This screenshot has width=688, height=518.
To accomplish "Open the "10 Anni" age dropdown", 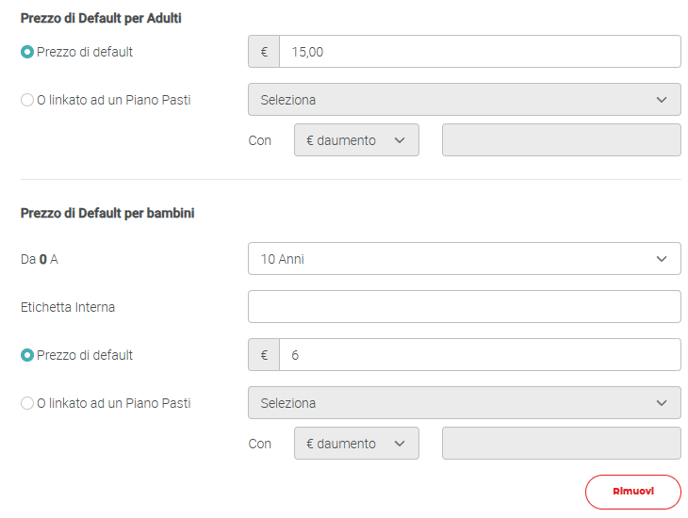I will pos(464,259).
